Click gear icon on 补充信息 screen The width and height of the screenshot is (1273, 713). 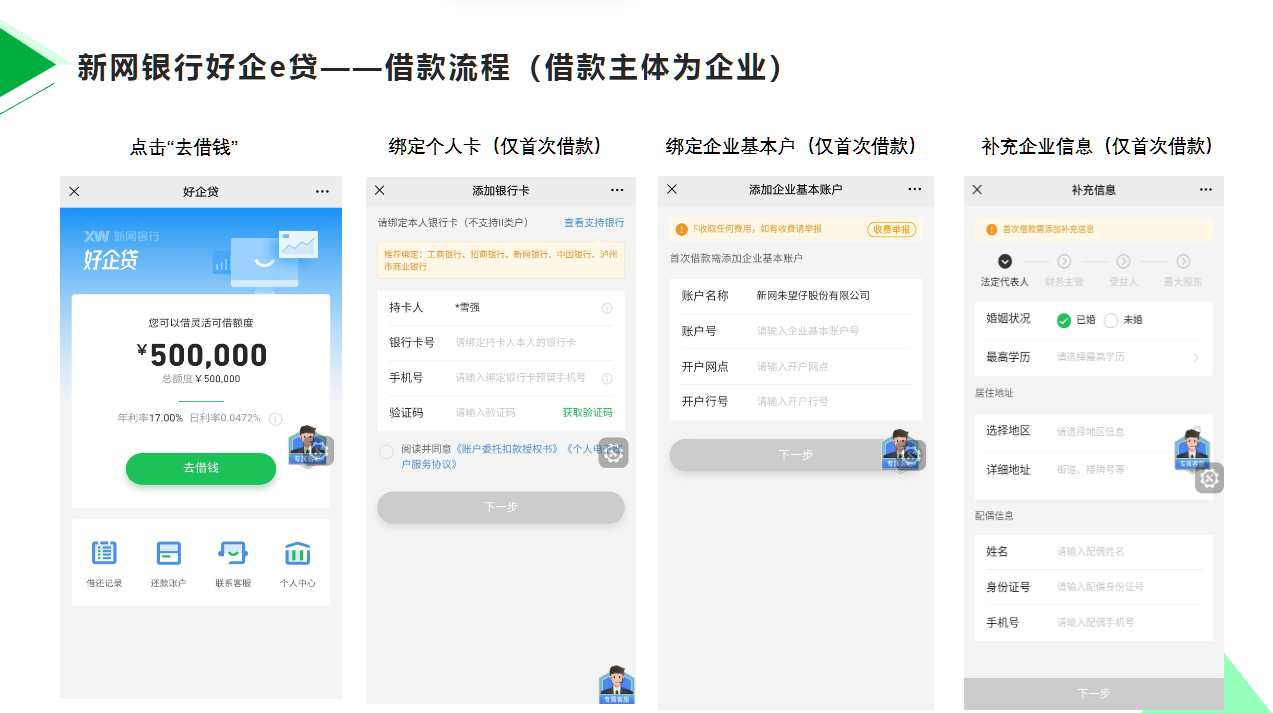point(1209,478)
